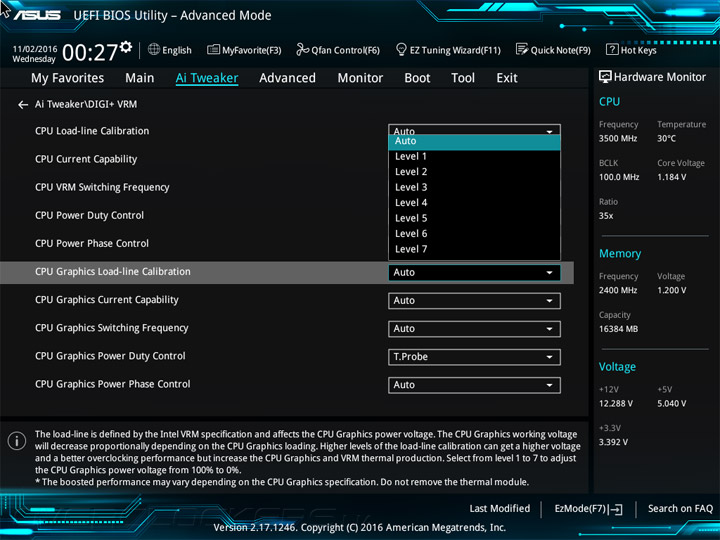Choose Auto in the open dropdown list
Image resolution: width=720 pixels, height=540 pixels.
[x=474, y=141]
